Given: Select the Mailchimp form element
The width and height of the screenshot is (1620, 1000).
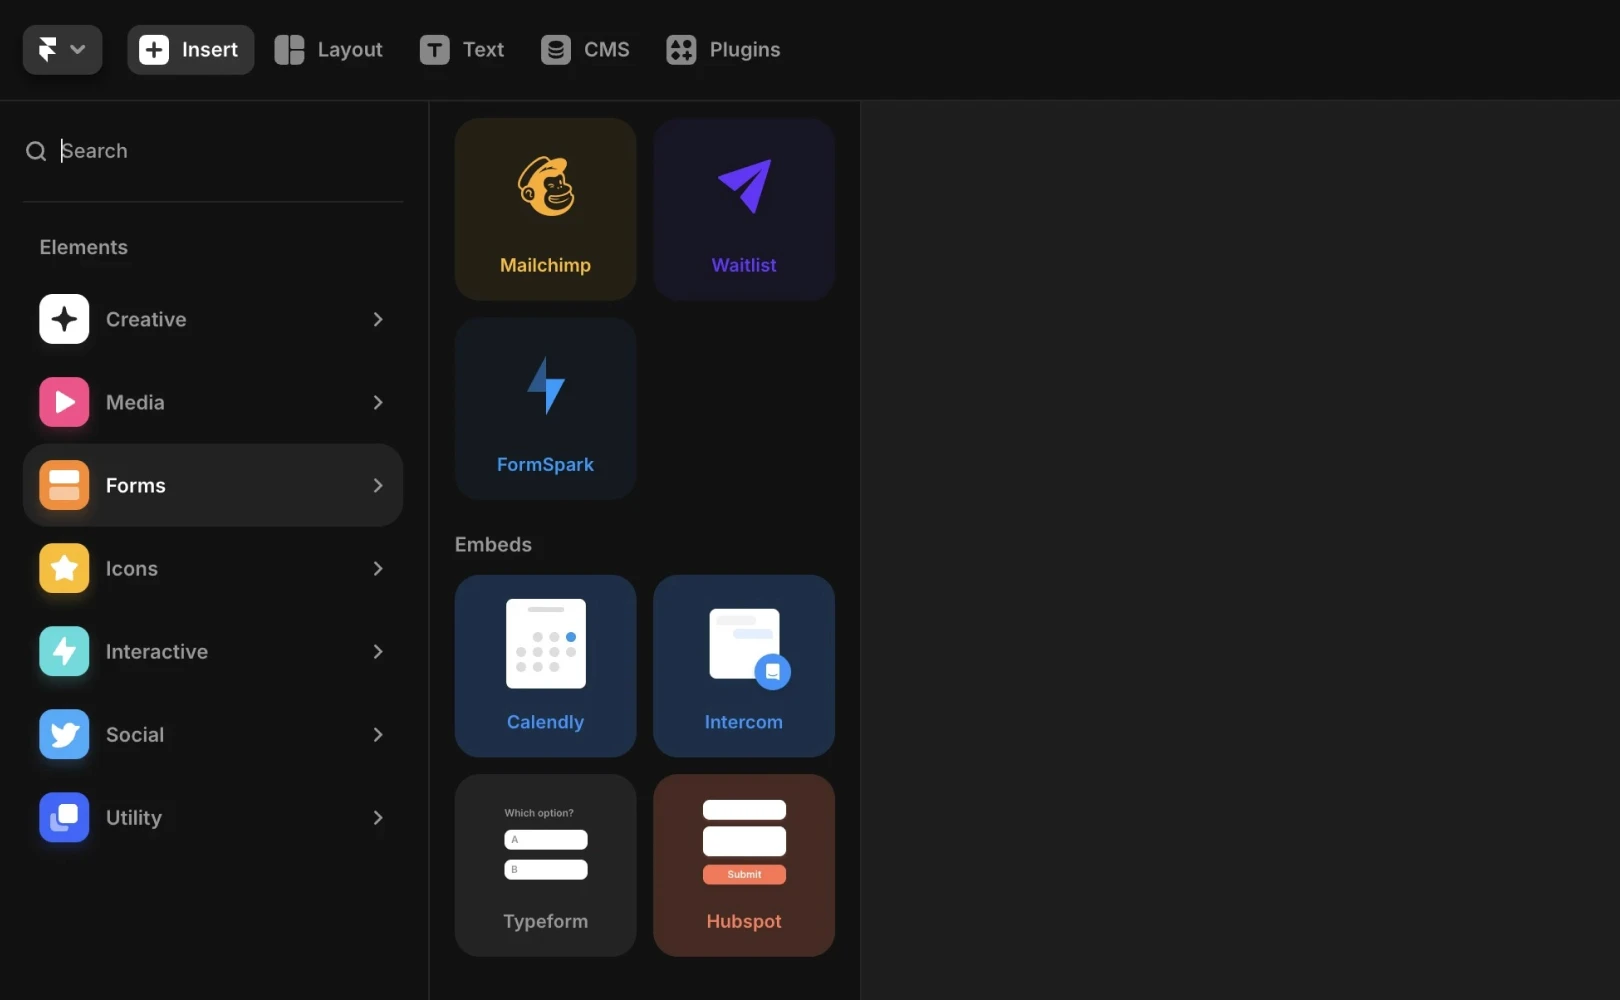Looking at the screenshot, I should pyautogui.click(x=545, y=208).
